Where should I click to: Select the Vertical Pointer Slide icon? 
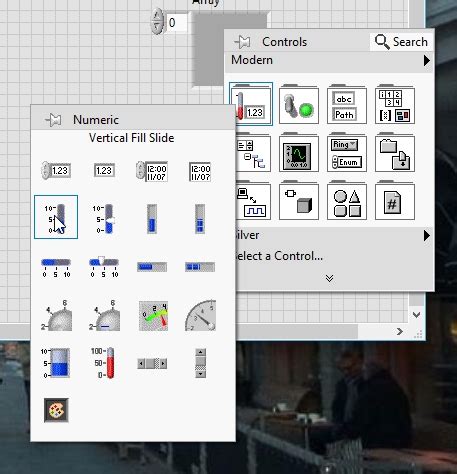[104, 219]
